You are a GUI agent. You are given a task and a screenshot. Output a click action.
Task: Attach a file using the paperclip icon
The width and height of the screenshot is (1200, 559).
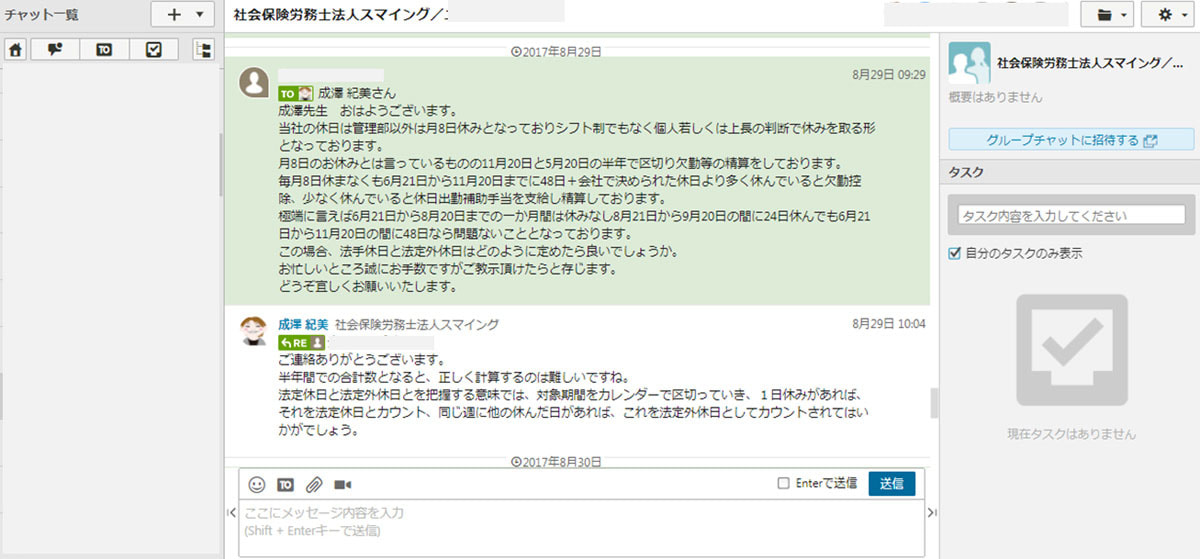[x=313, y=484]
